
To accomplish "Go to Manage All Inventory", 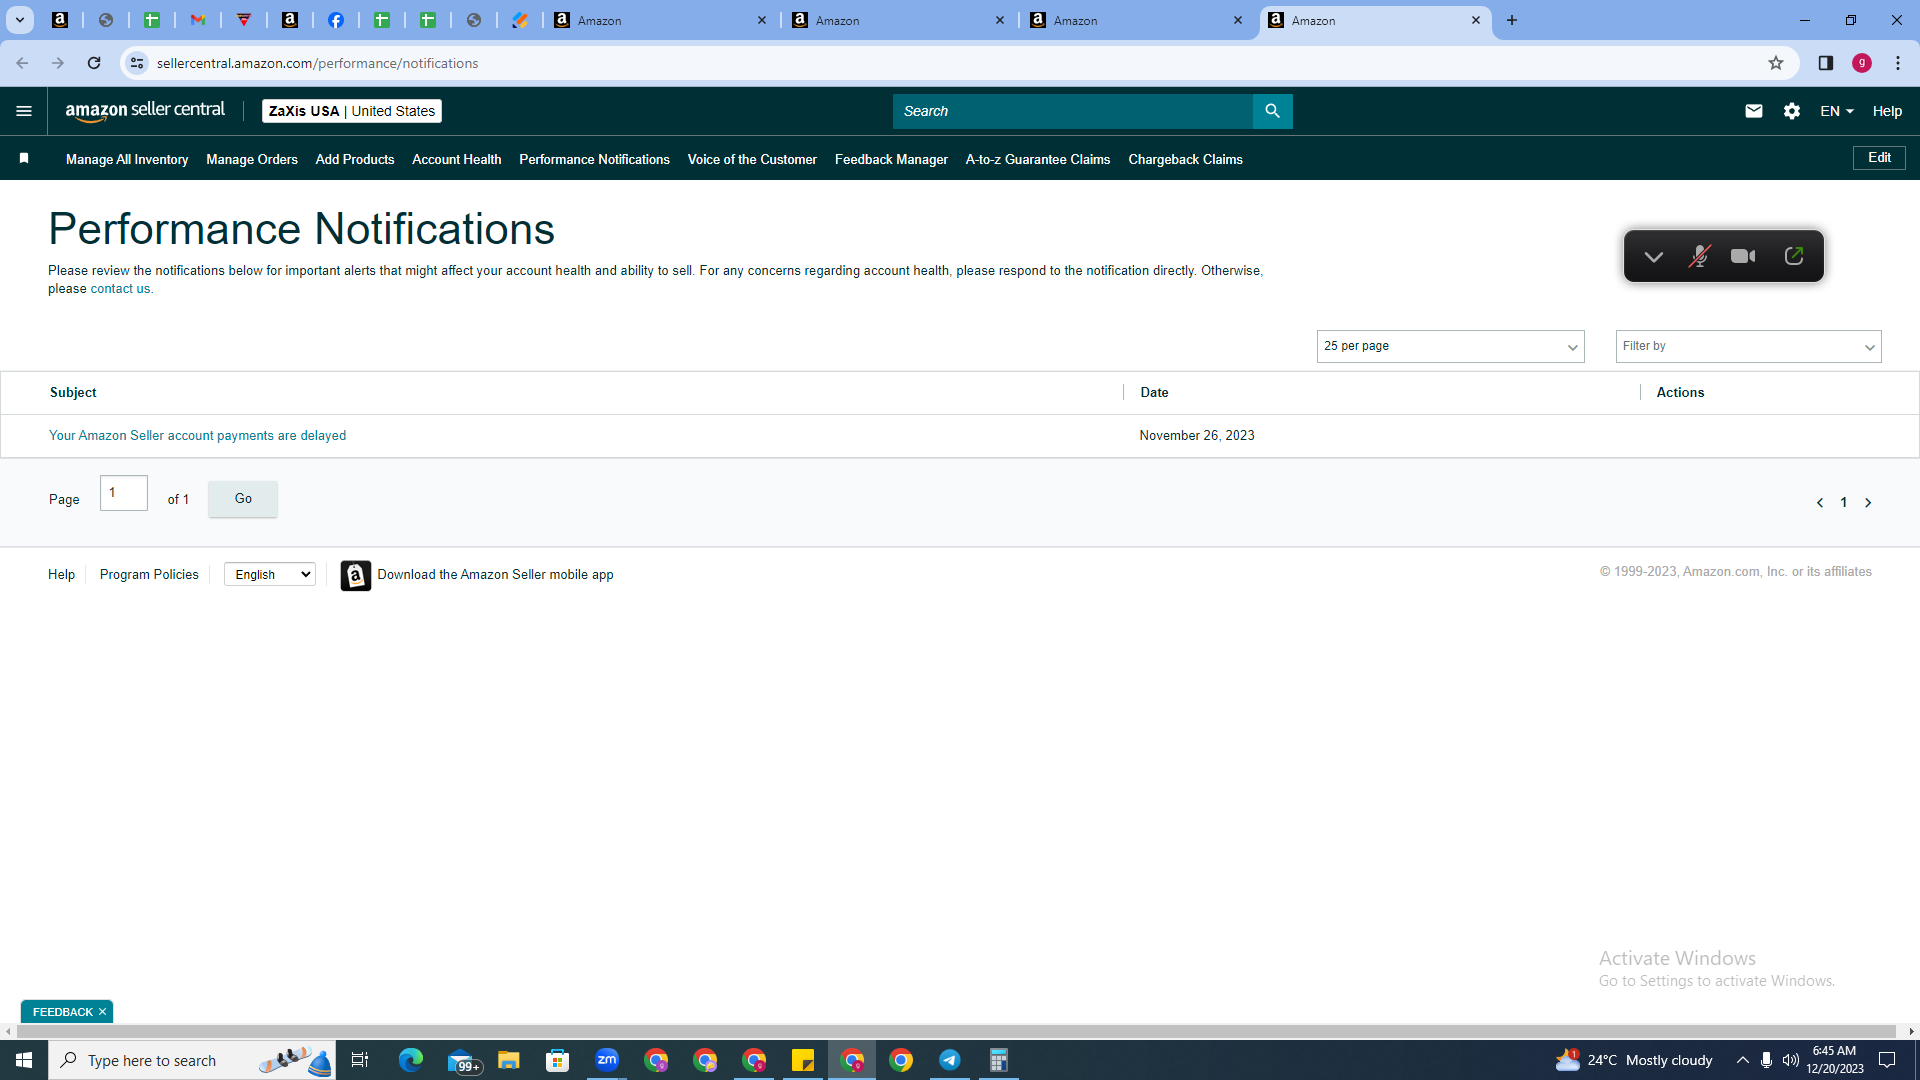I will click(x=127, y=159).
